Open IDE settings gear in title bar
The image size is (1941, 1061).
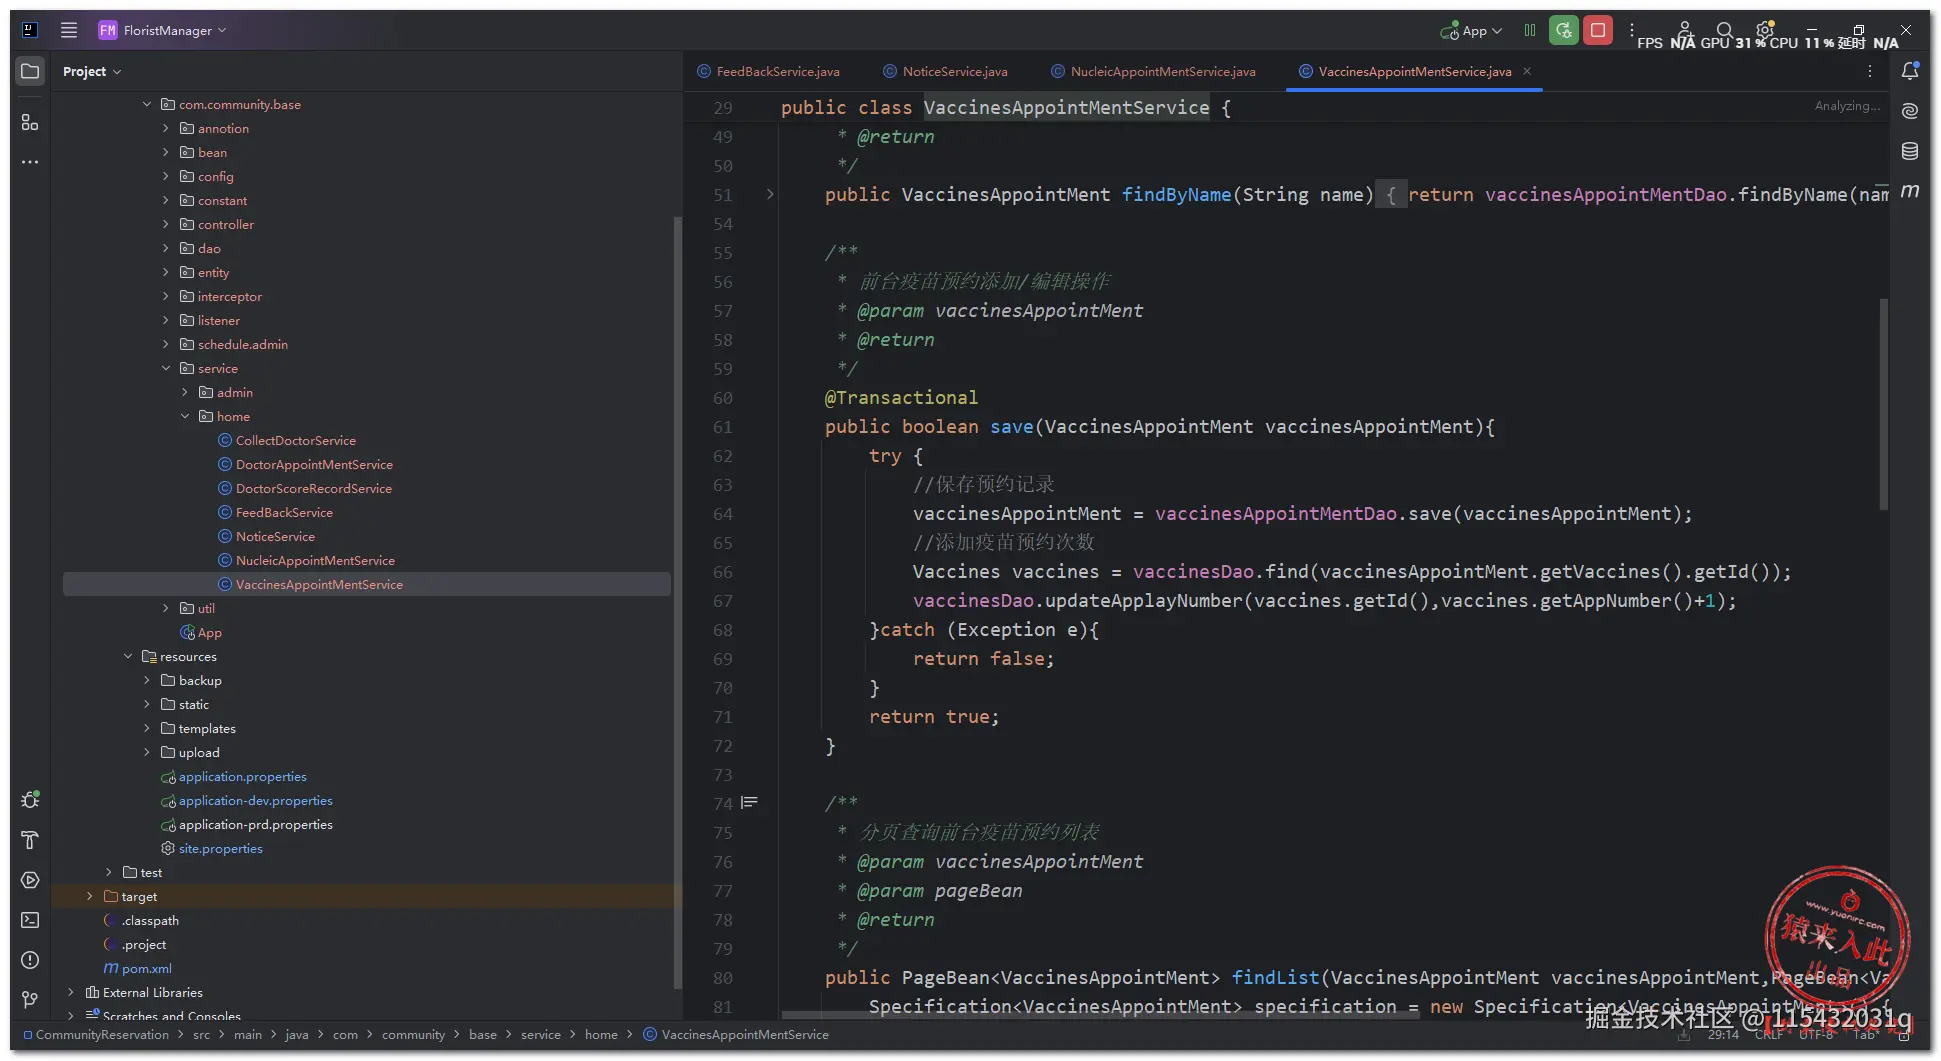coord(1765,30)
